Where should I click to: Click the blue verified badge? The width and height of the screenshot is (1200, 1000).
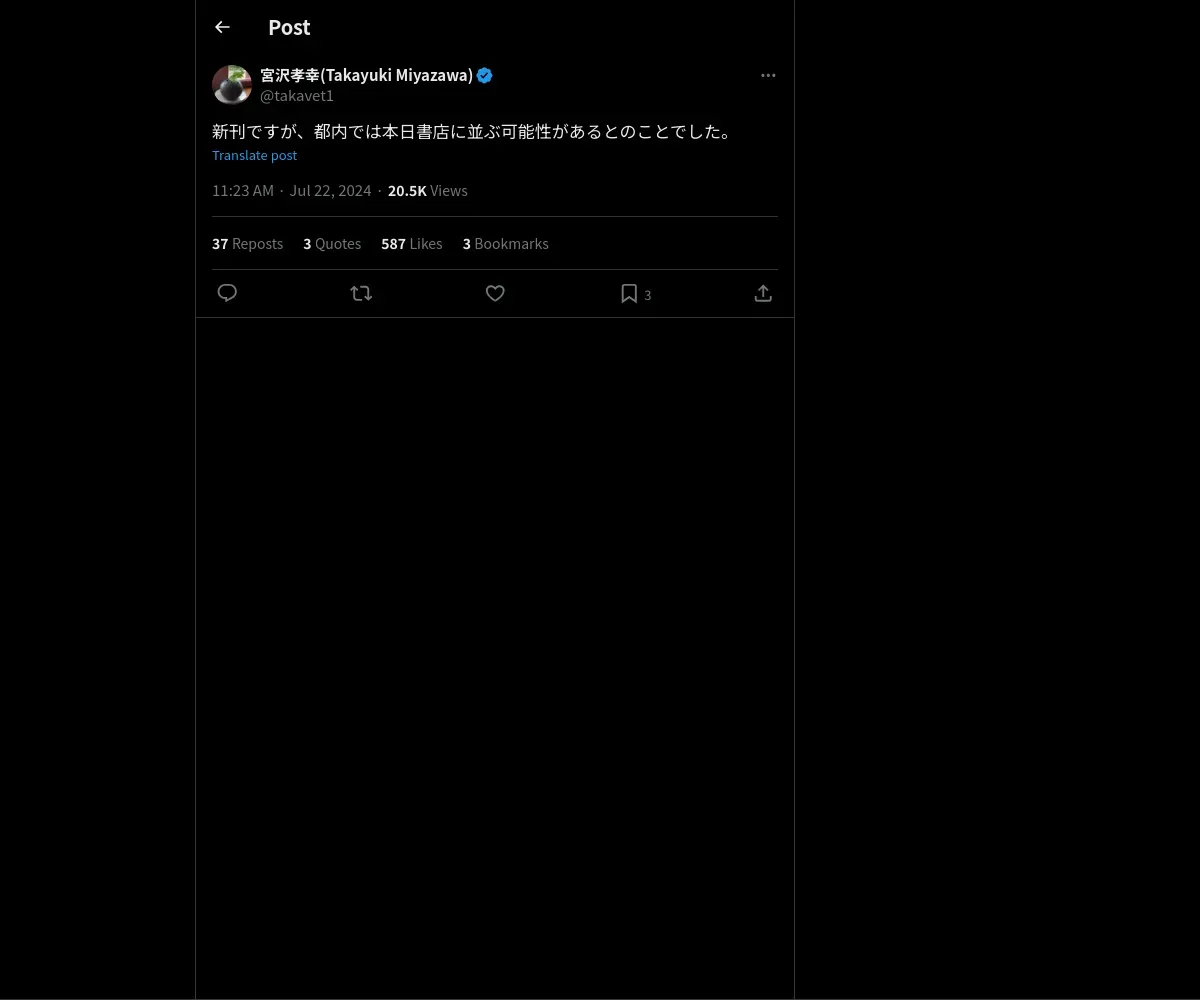(485, 75)
